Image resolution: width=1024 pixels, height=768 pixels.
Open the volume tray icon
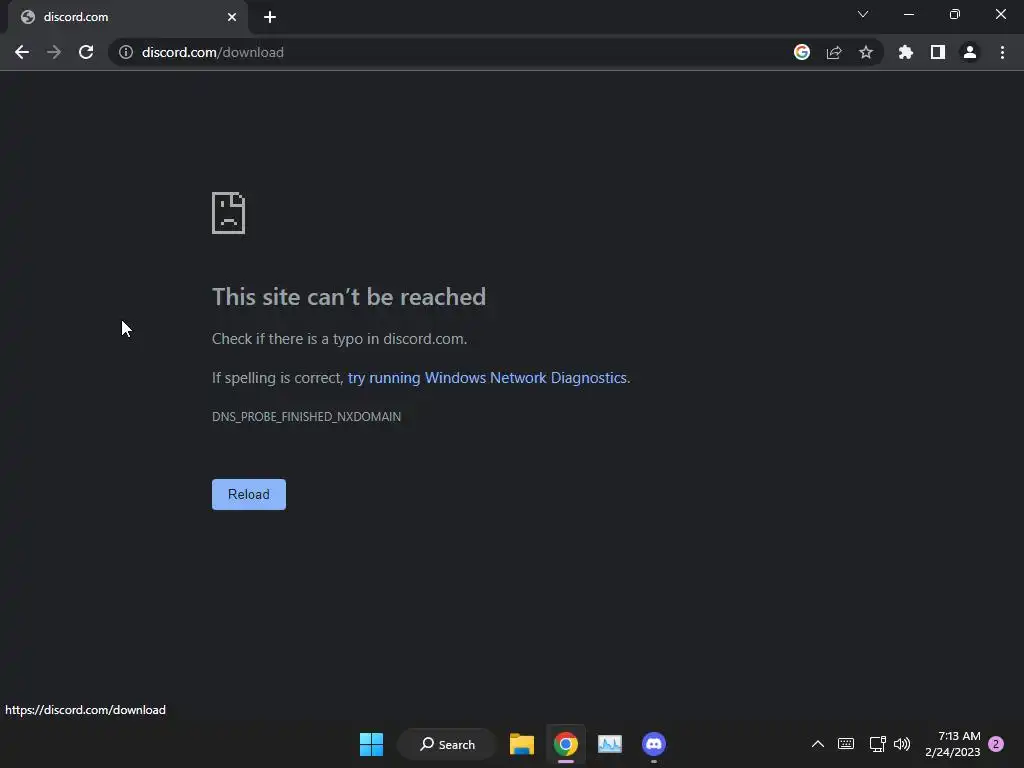pos(902,744)
